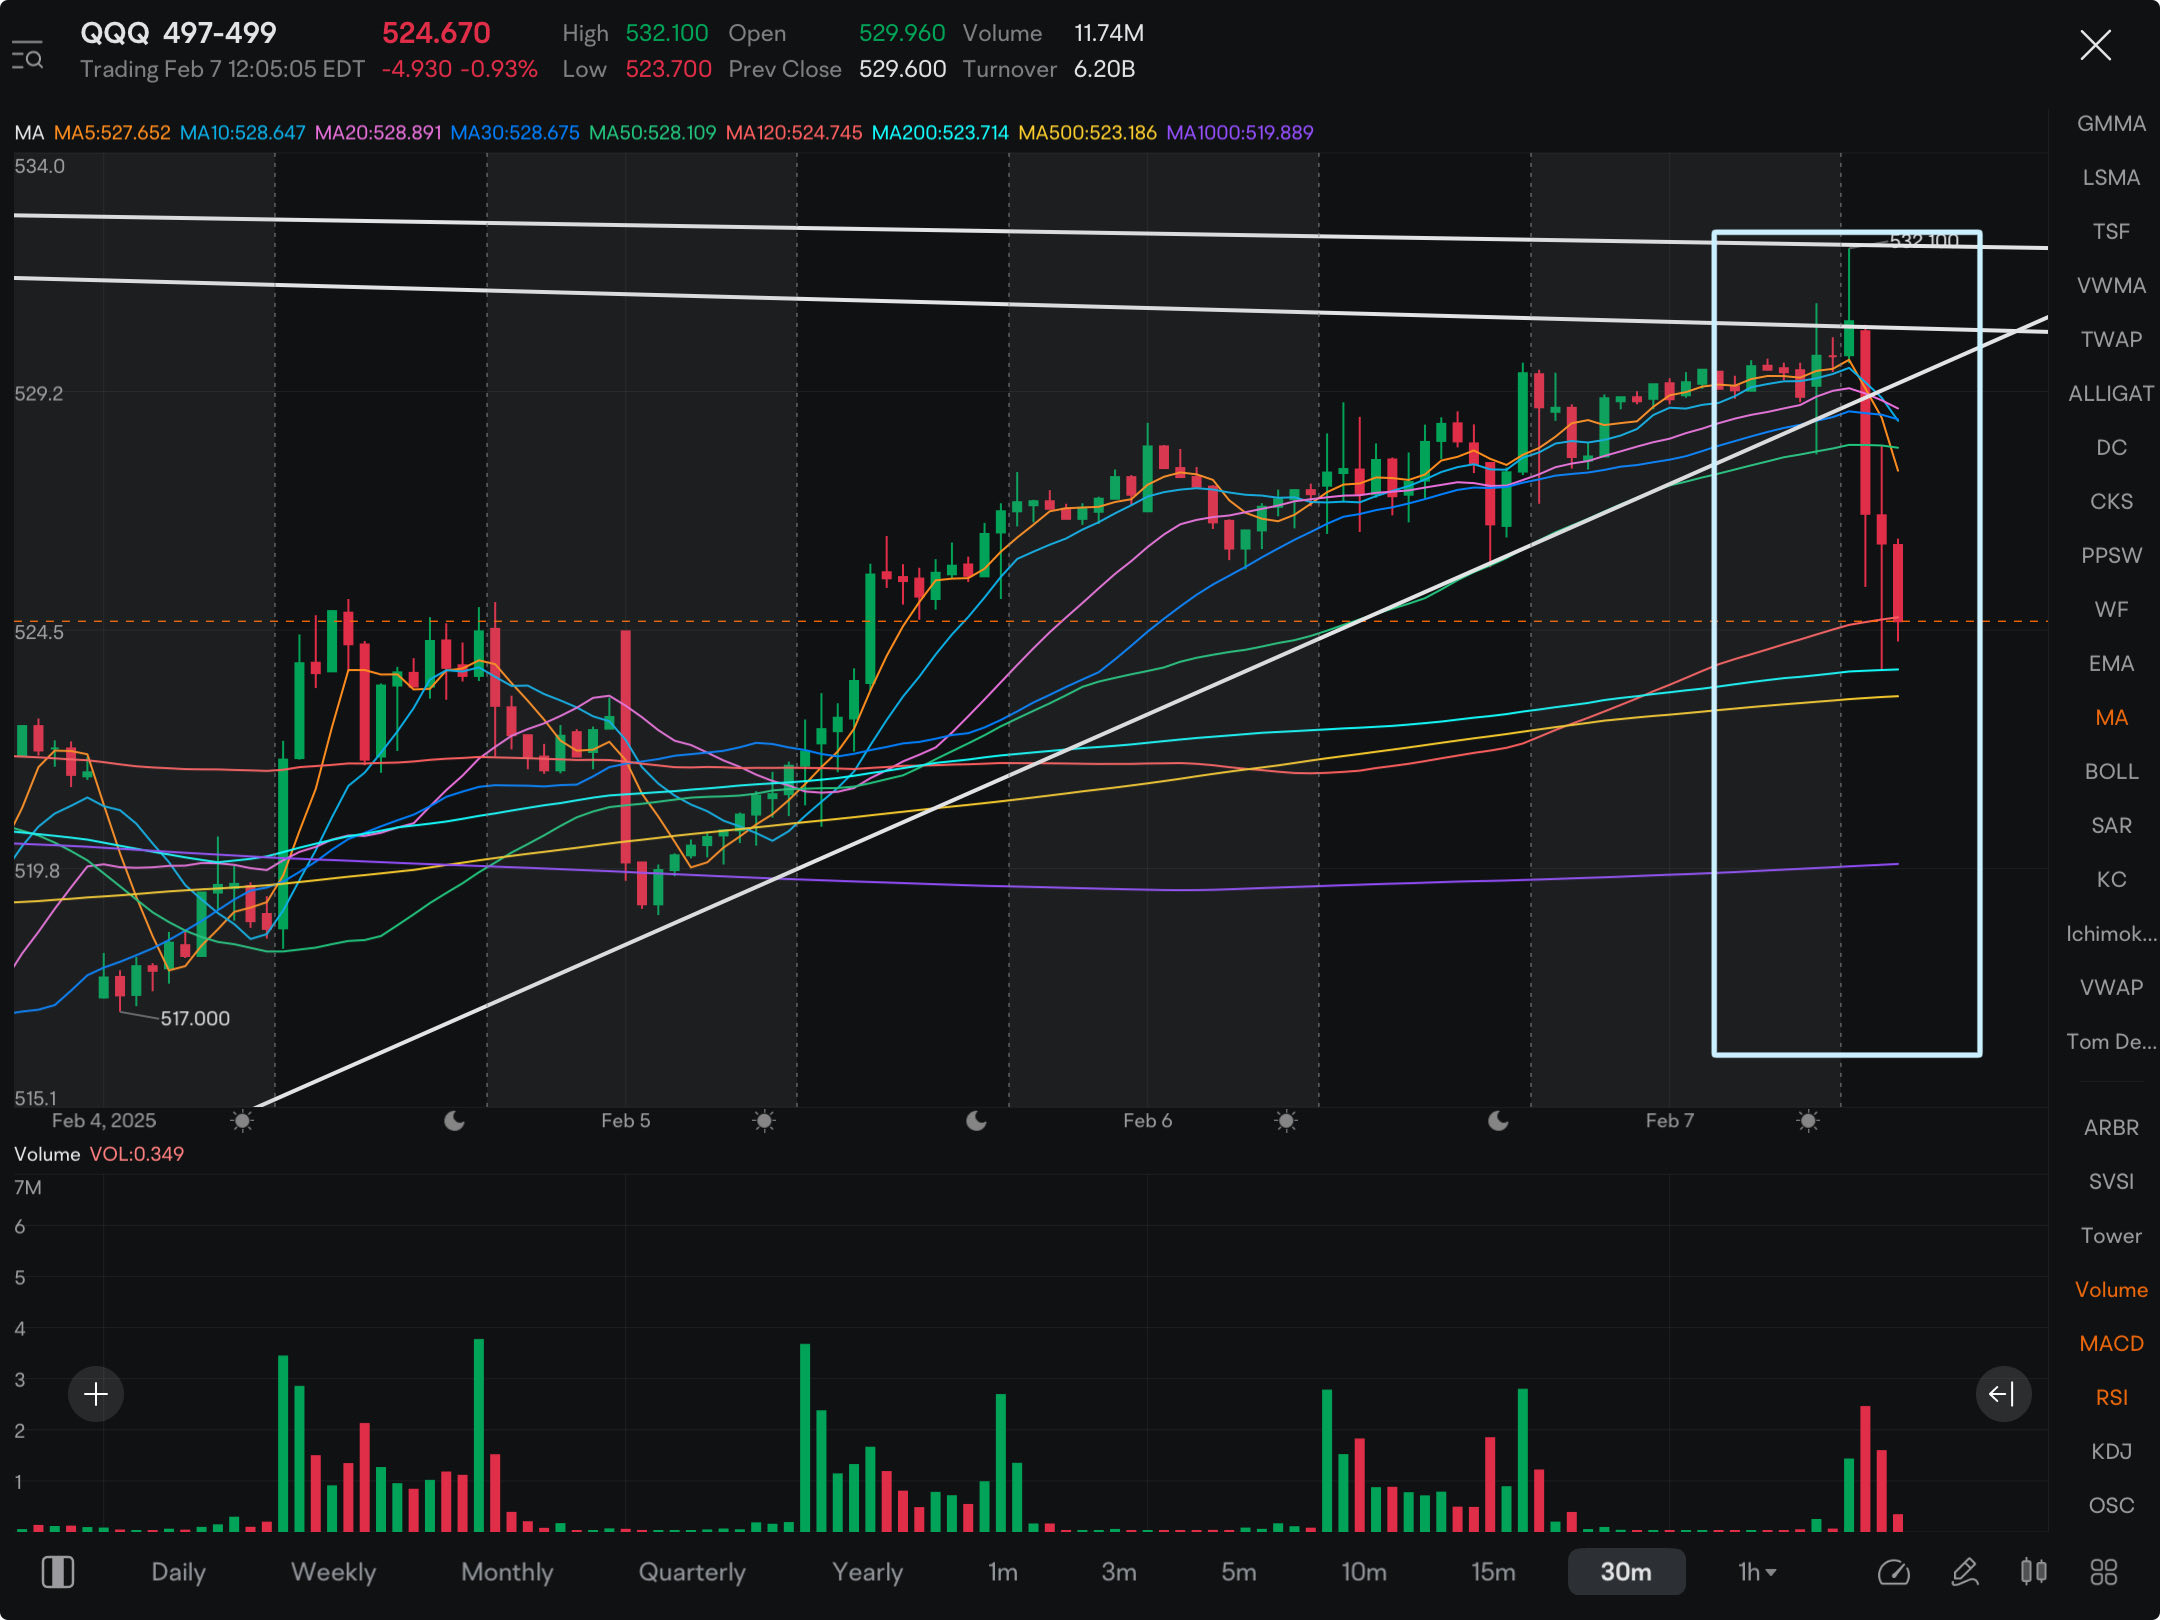Image resolution: width=2160 pixels, height=1620 pixels.
Task: Open the four-square grid menu icon
Action: tap(2103, 1572)
